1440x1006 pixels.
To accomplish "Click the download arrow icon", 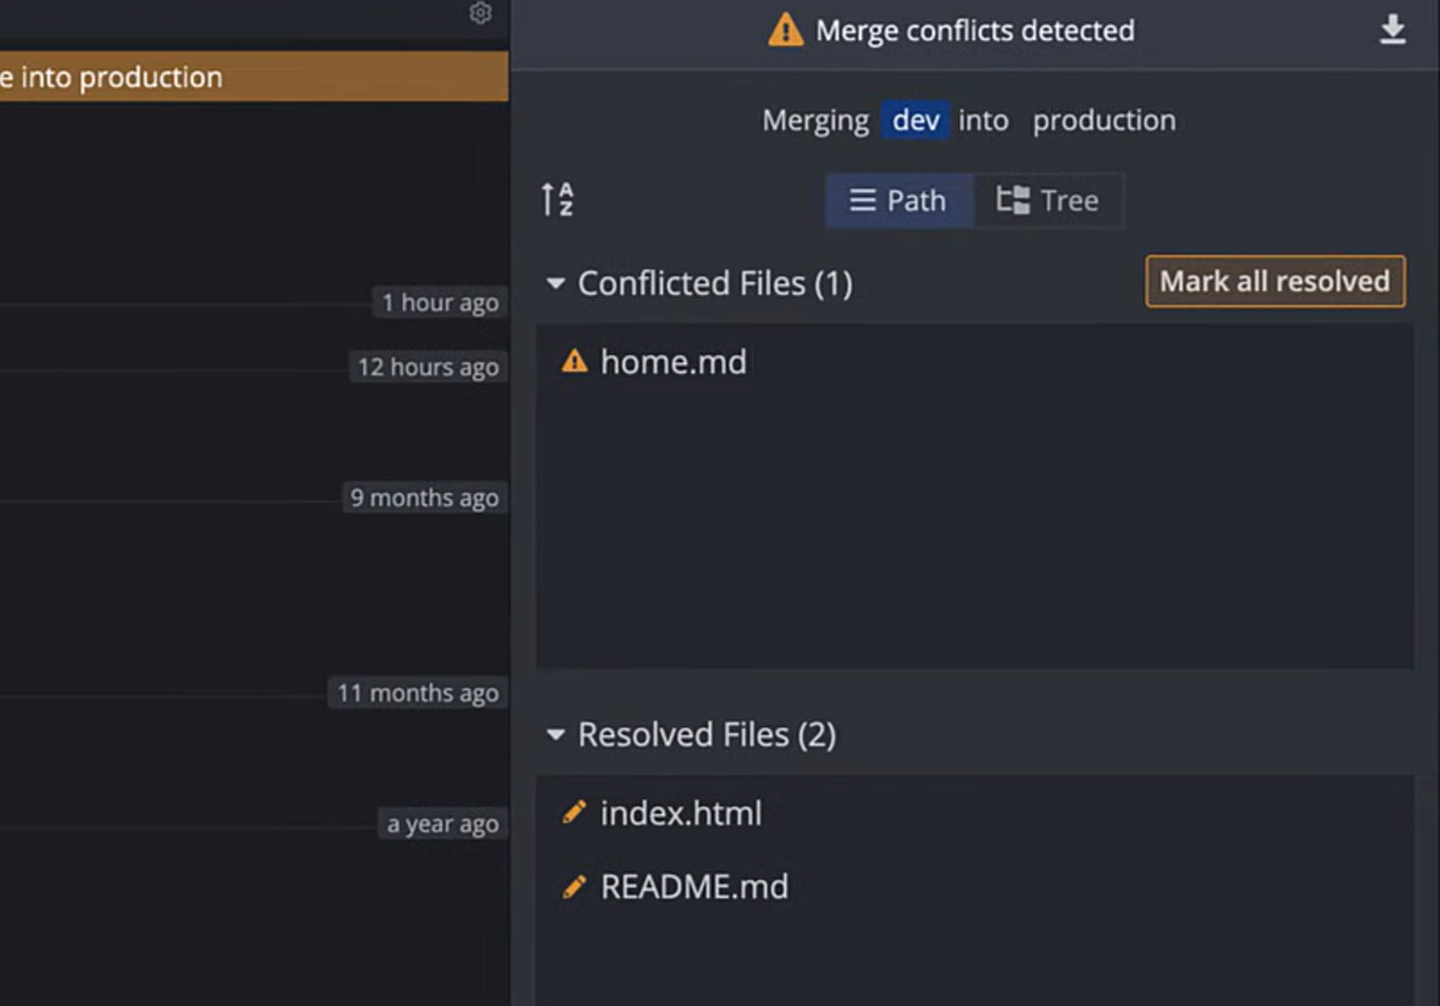I will pos(1392,30).
